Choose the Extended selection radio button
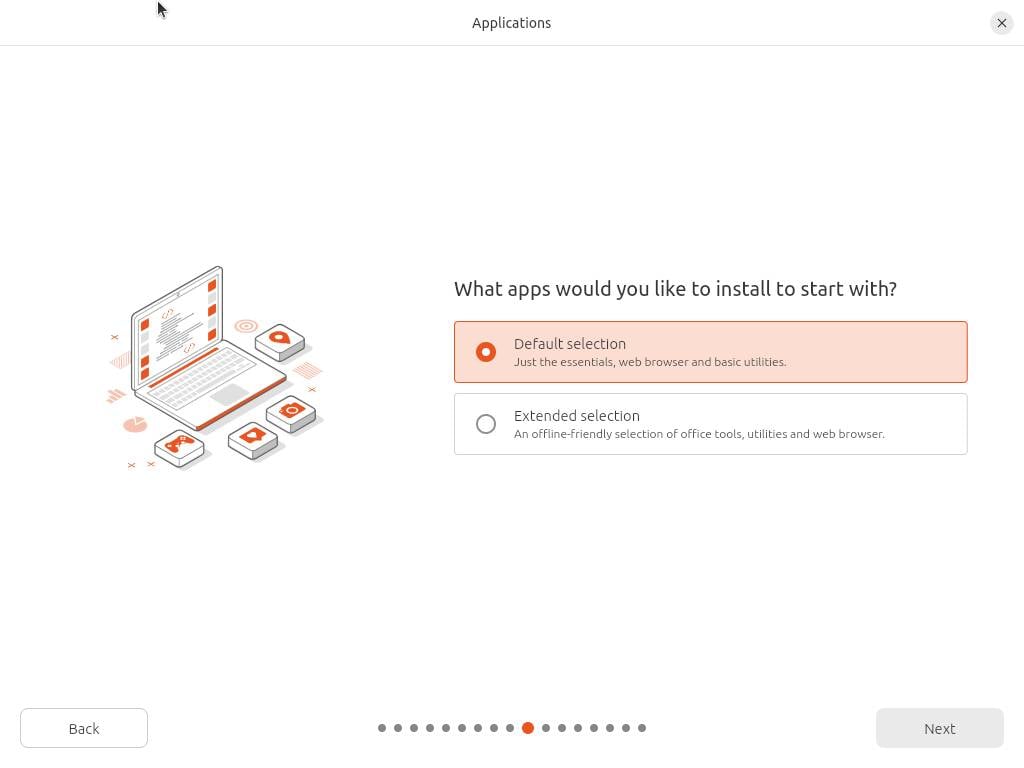1024x768 pixels. (x=486, y=424)
